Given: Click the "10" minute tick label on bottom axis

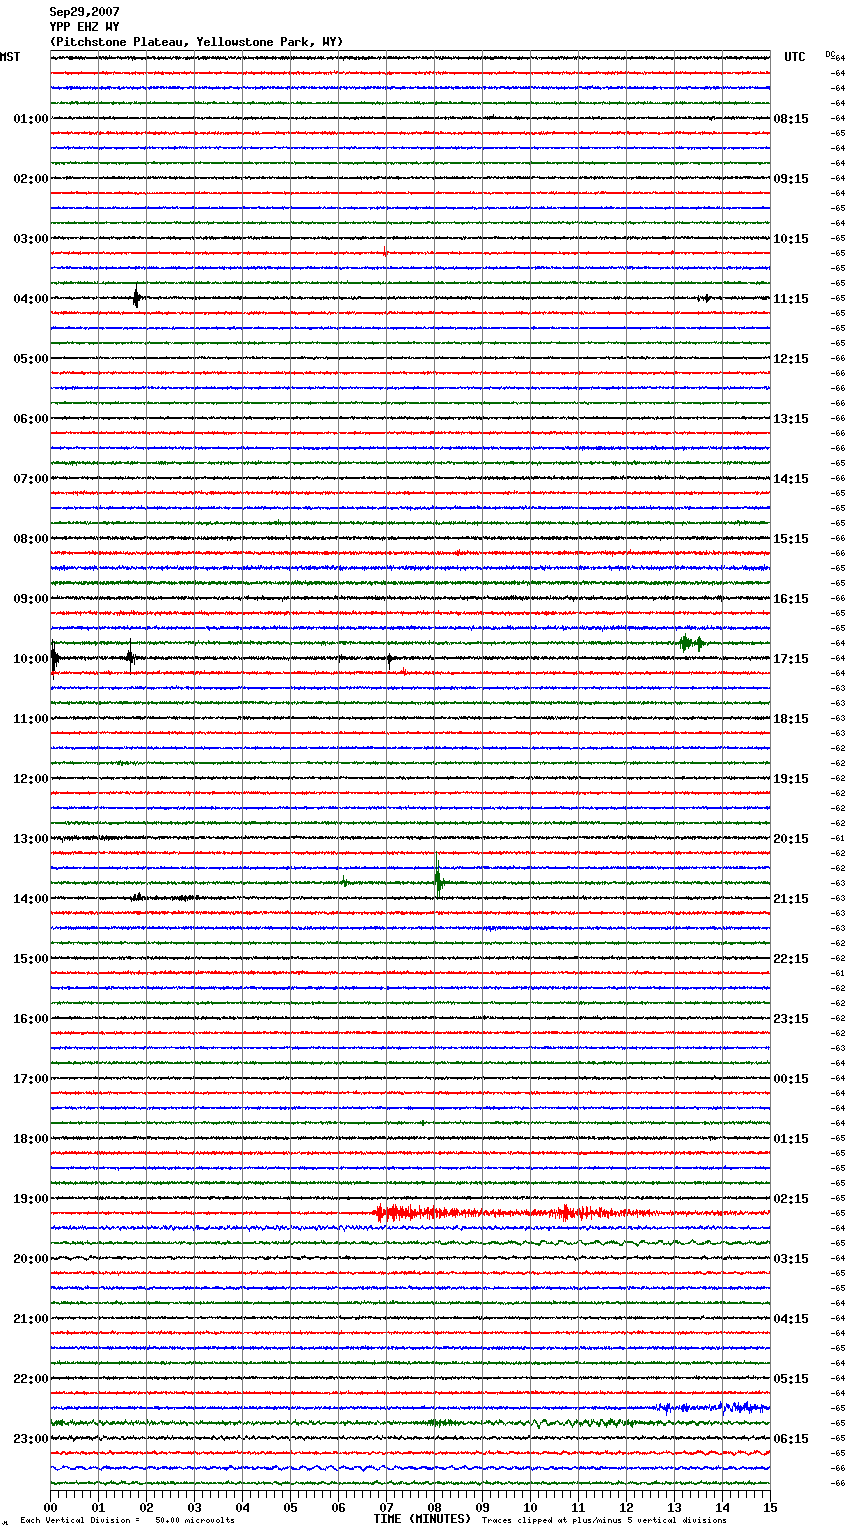Looking at the screenshot, I should (x=530, y=1507).
